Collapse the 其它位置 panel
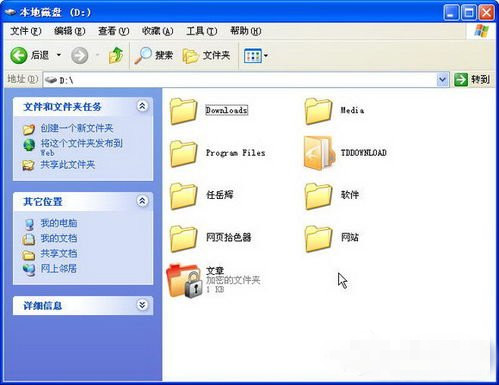 point(142,201)
